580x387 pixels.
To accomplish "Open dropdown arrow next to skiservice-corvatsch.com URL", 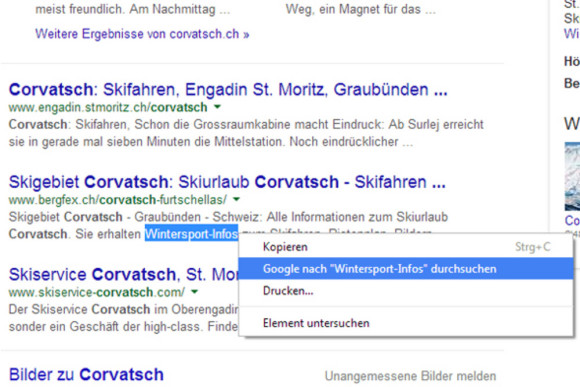I will pos(194,292).
